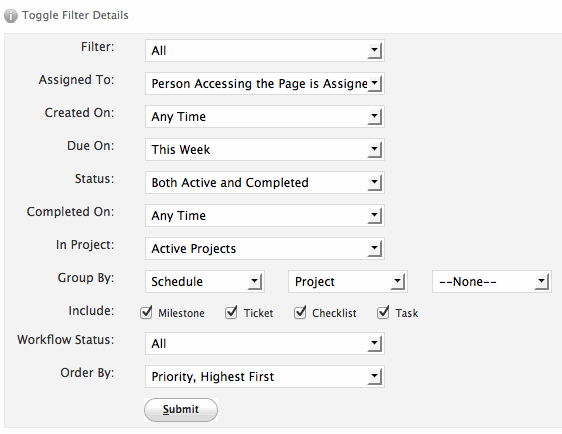Uncheck the Checklist checkbox
Viewport: 562px width, 434px height.
click(x=300, y=313)
